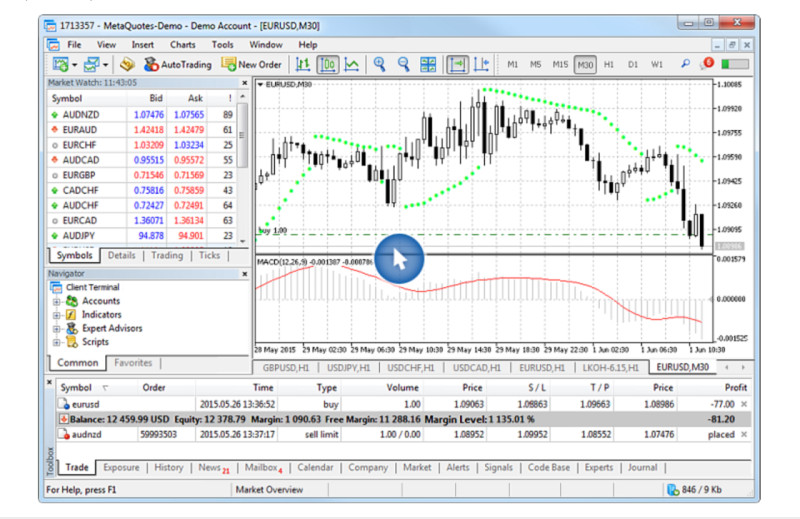This screenshot has height=519, width=800.
Task: Open dropdown arrow next to New Chart icon
Action: pyautogui.click(x=74, y=65)
